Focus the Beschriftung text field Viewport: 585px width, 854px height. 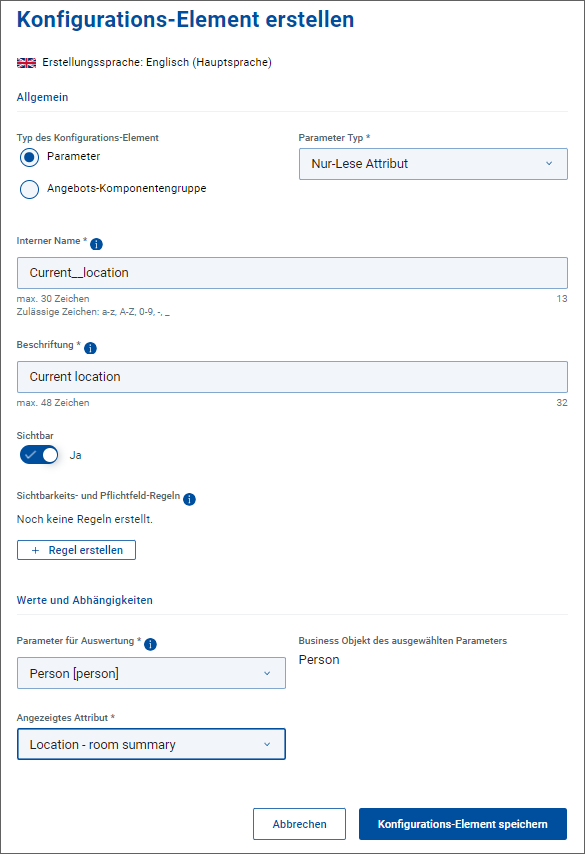(292, 377)
